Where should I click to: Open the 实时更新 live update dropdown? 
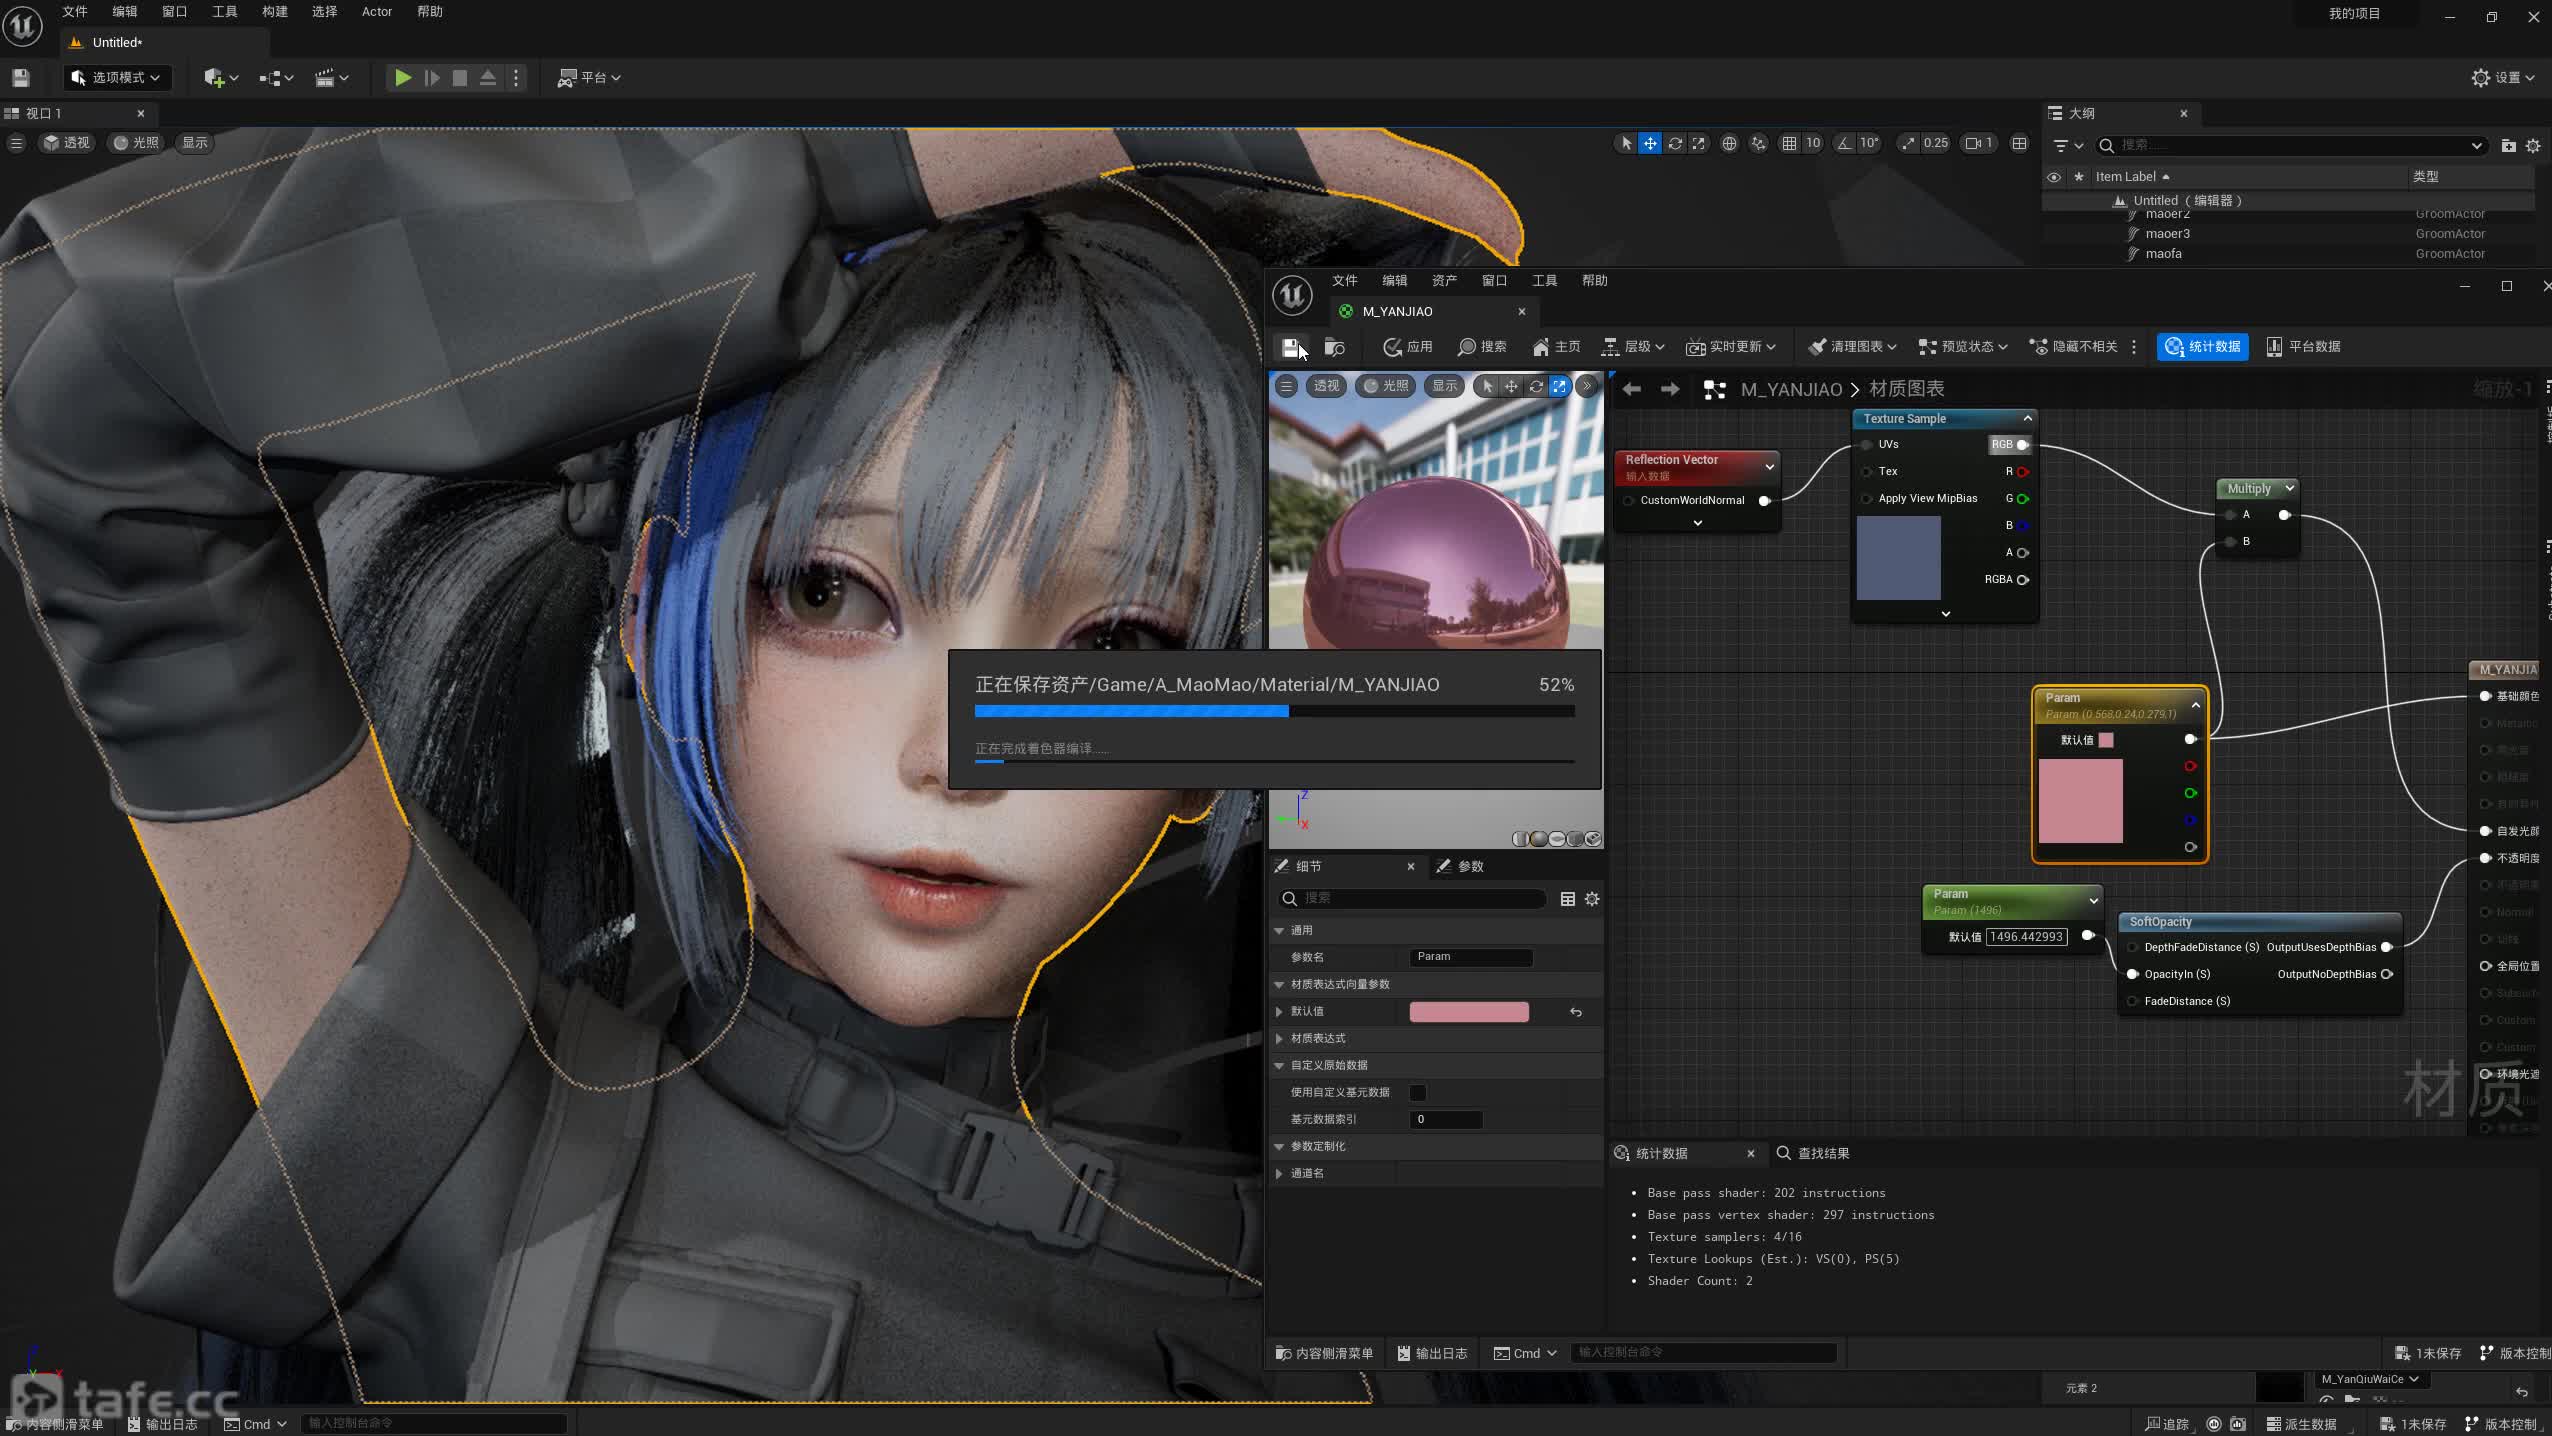pos(1731,347)
